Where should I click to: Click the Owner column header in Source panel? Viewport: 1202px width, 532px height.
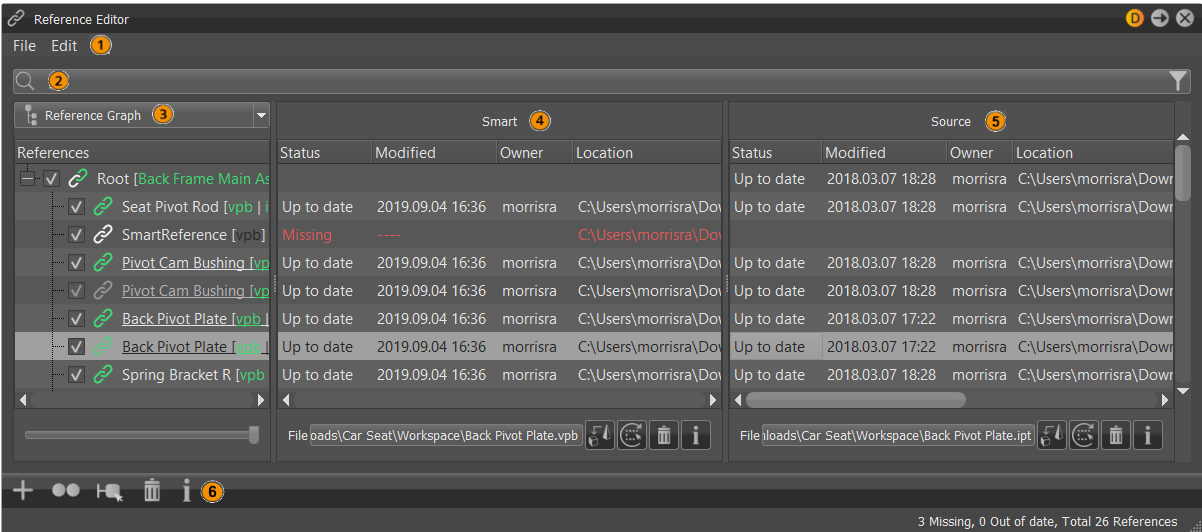click(x=979, y=153)
